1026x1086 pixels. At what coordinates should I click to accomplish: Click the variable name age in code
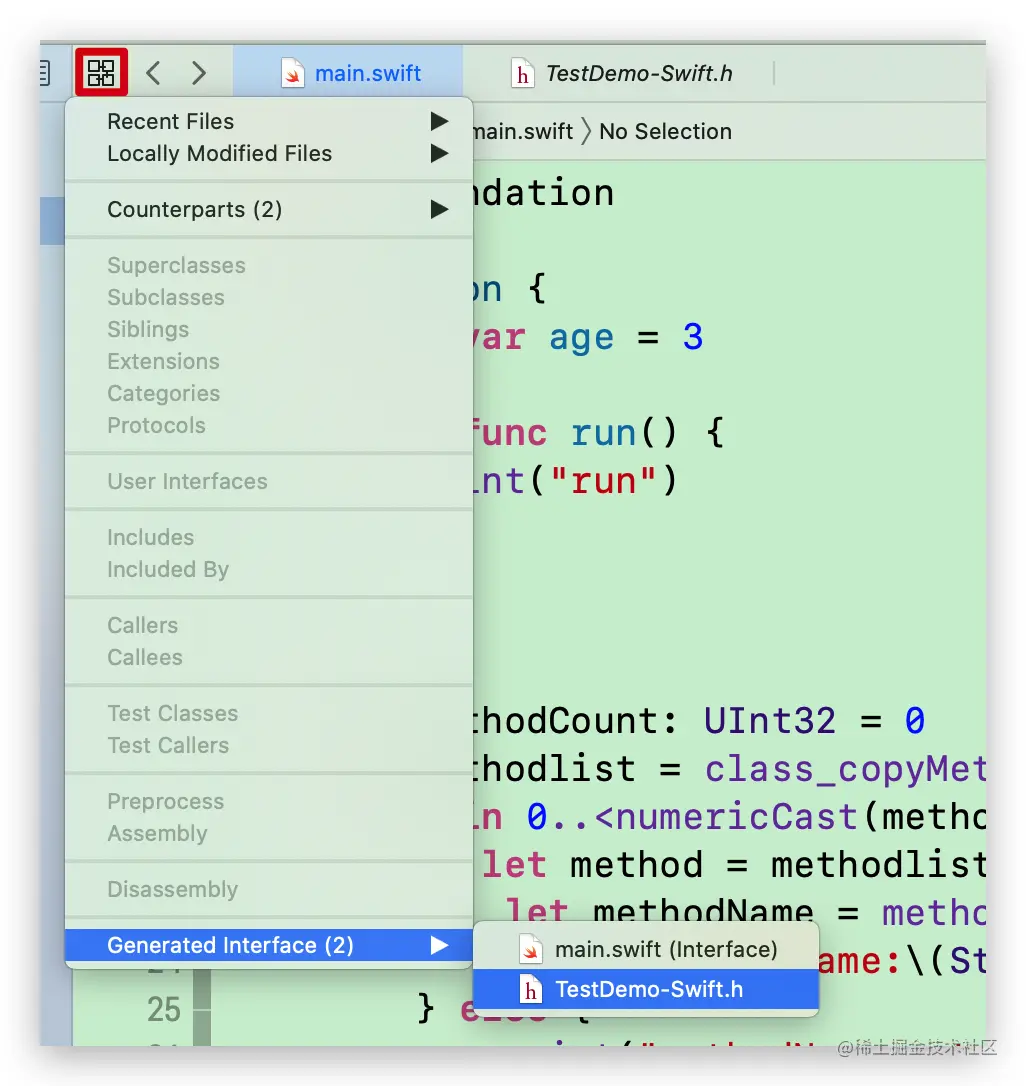point(581,339)
